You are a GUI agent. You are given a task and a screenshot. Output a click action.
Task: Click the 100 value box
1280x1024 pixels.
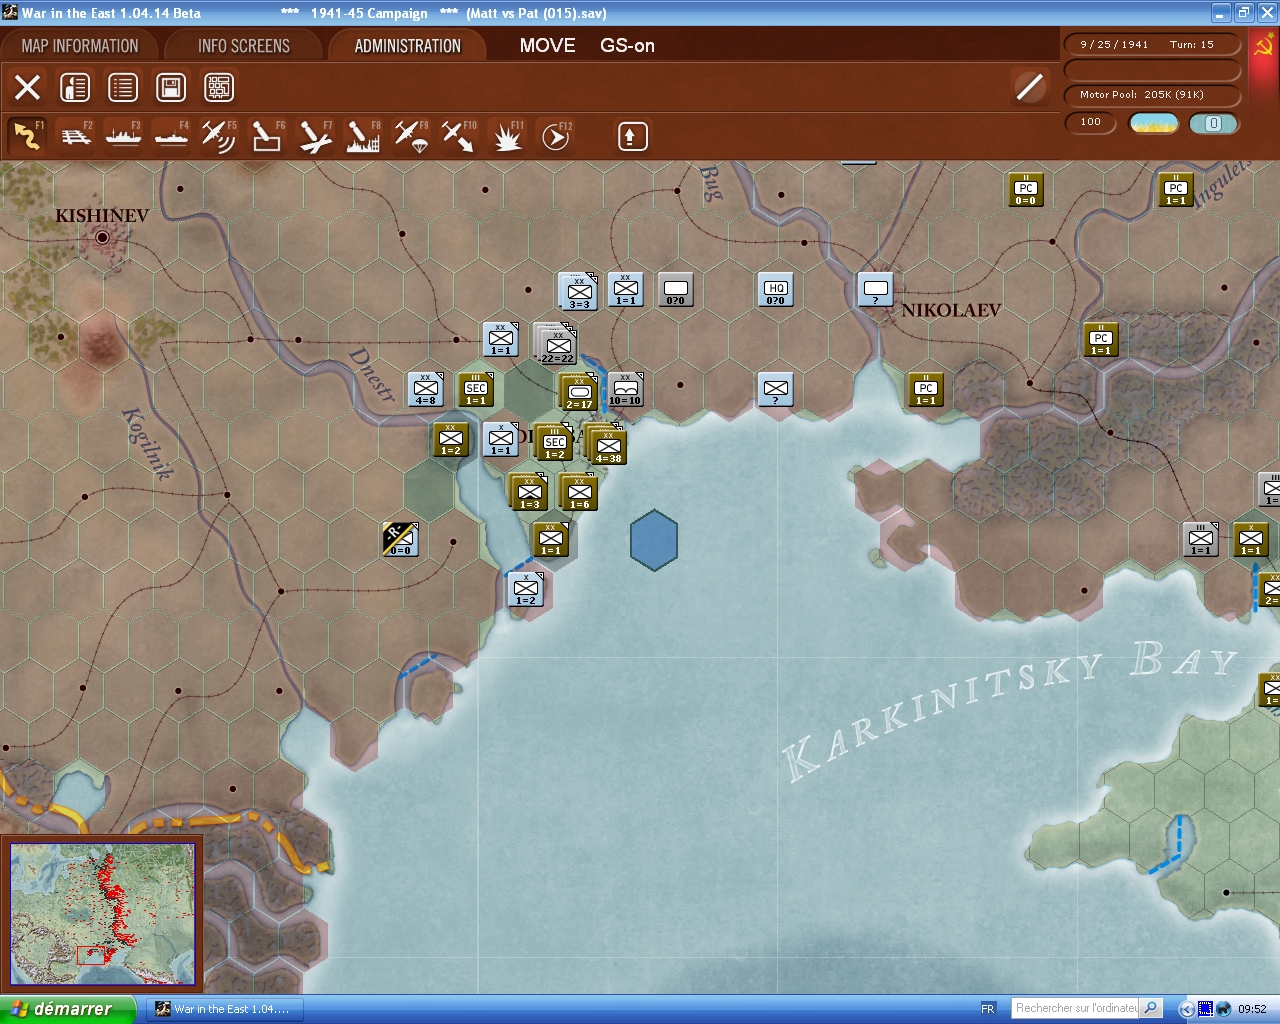pyautogui.click(x=1091, y=123)
